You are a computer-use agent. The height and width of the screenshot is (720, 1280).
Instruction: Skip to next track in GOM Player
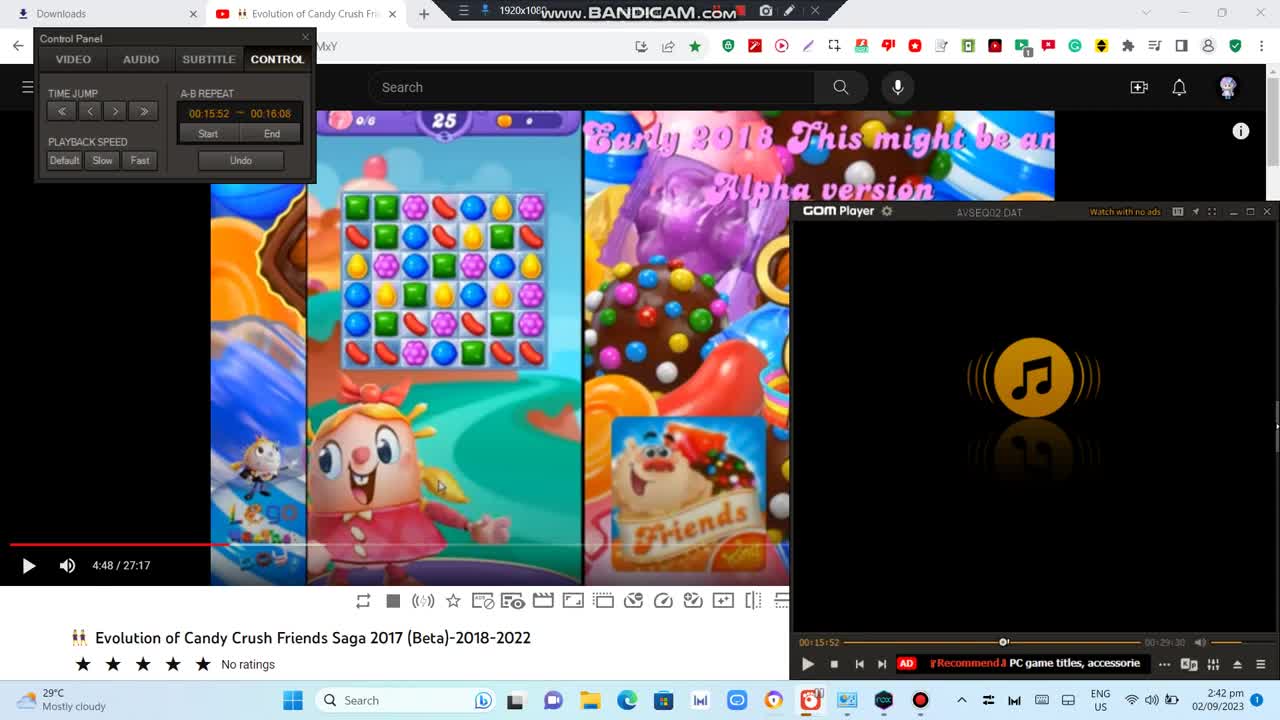pyautogui.click(x=882, y=664)
